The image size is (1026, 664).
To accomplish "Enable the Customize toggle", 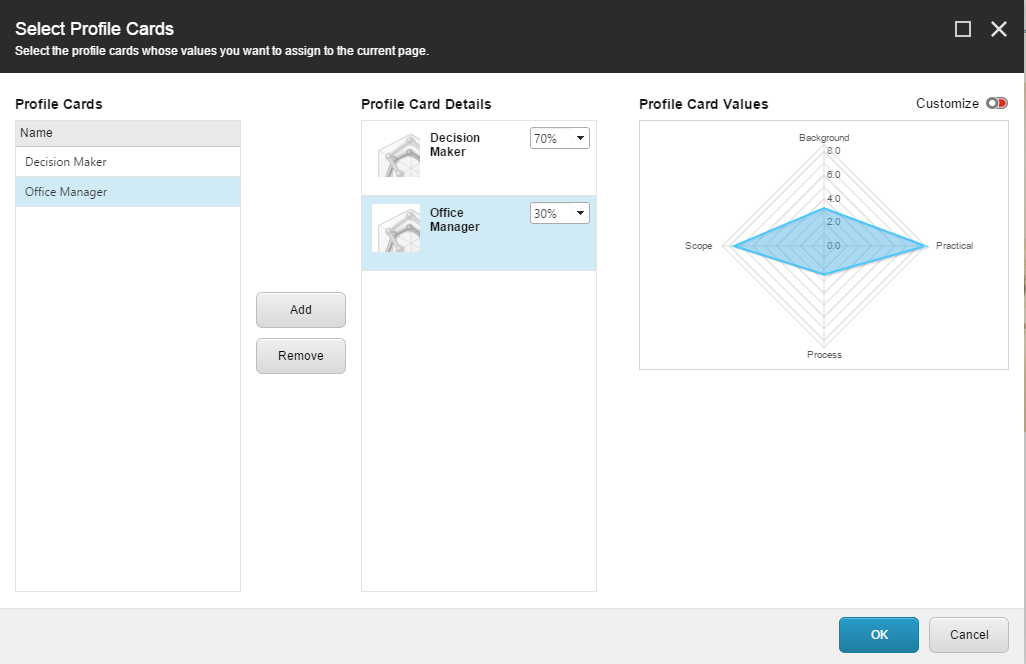I will 999,103.
